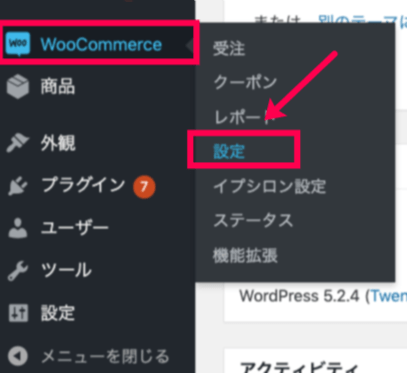Click the Settings sliders icon in sidebar
407x373 pixels.
[x=18, y=313]
